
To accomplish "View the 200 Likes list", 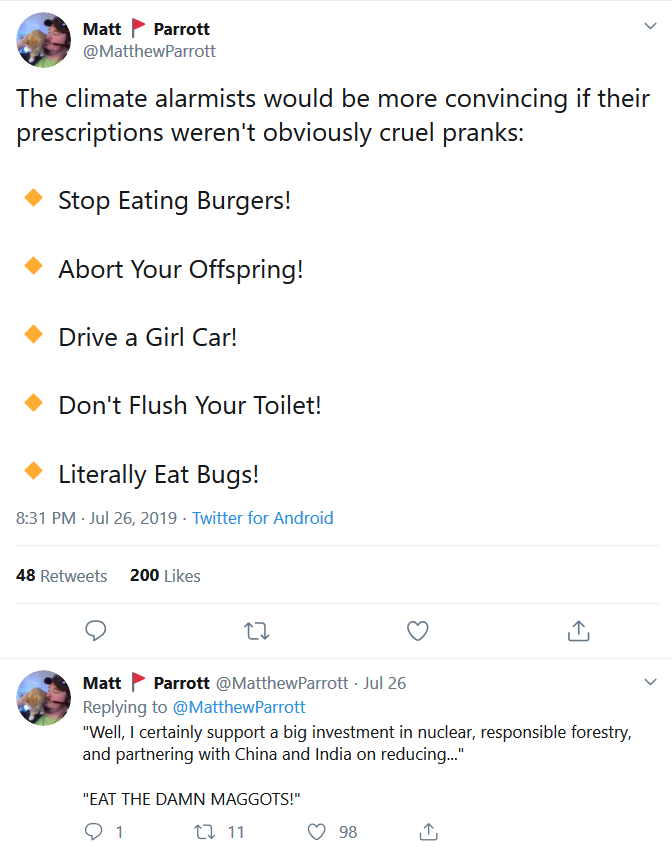I will pos(164,576).
